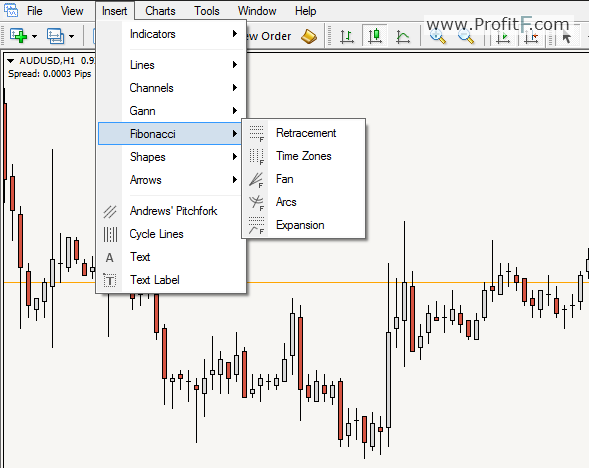The height and width of the screenshot is (468, 589).
Task: Click the Profiles icon in toolbar
Action: pos(55,36)
